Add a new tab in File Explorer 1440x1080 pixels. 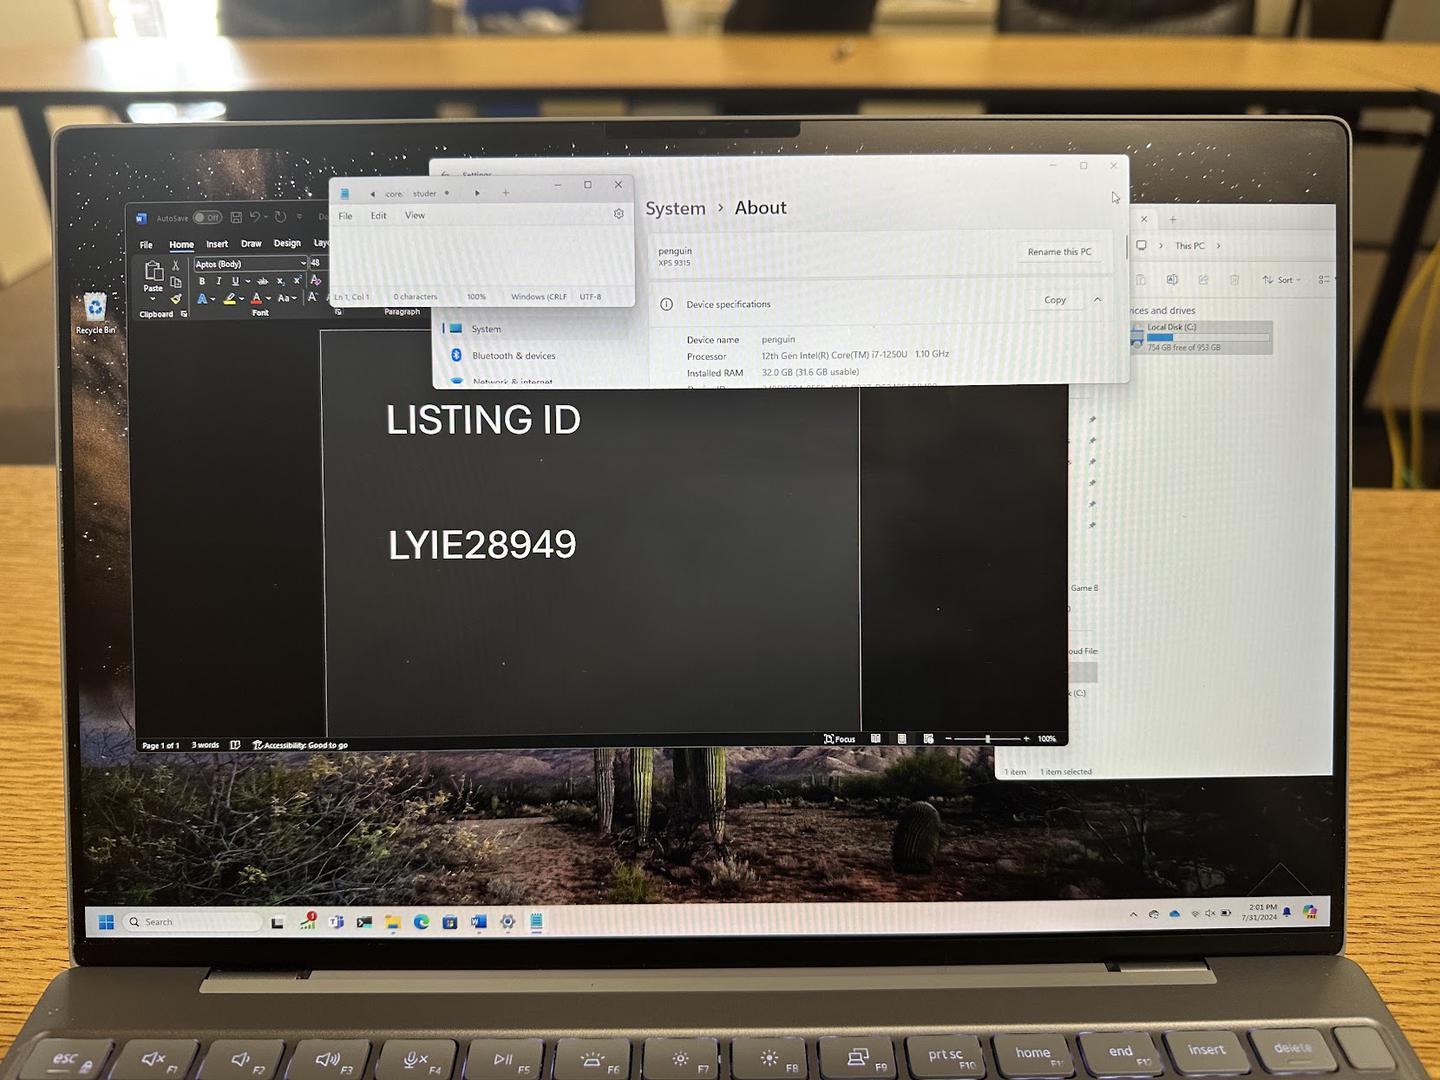point(1173,220)
